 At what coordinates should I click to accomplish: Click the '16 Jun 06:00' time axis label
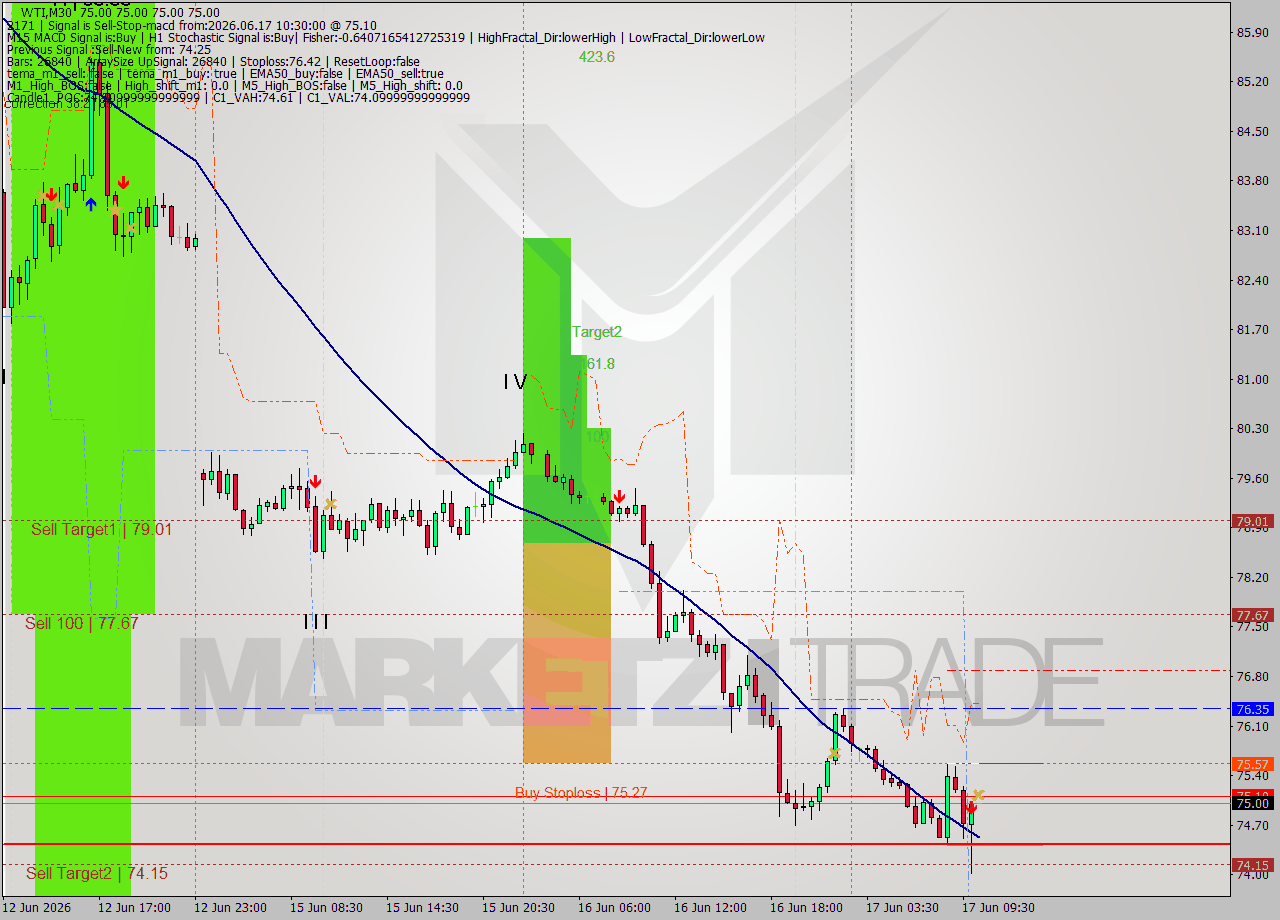click(x=614, y=907)
